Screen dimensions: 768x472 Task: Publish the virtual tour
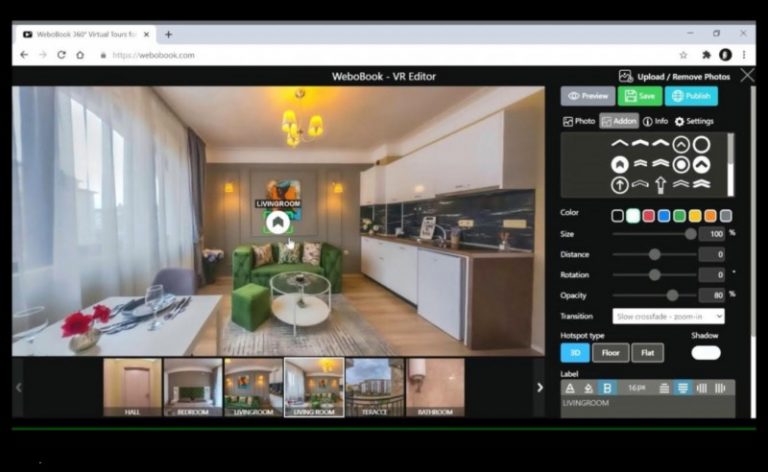[x=691, y=96]
